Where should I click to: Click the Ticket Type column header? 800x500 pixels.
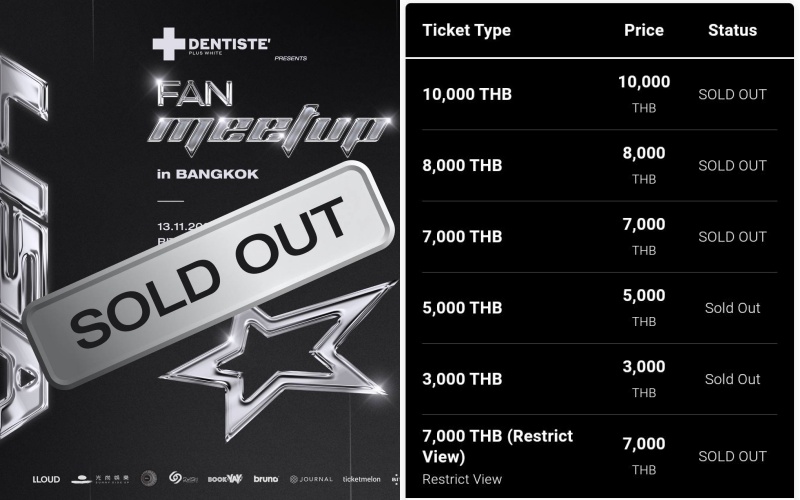click(x=466, y=30)
